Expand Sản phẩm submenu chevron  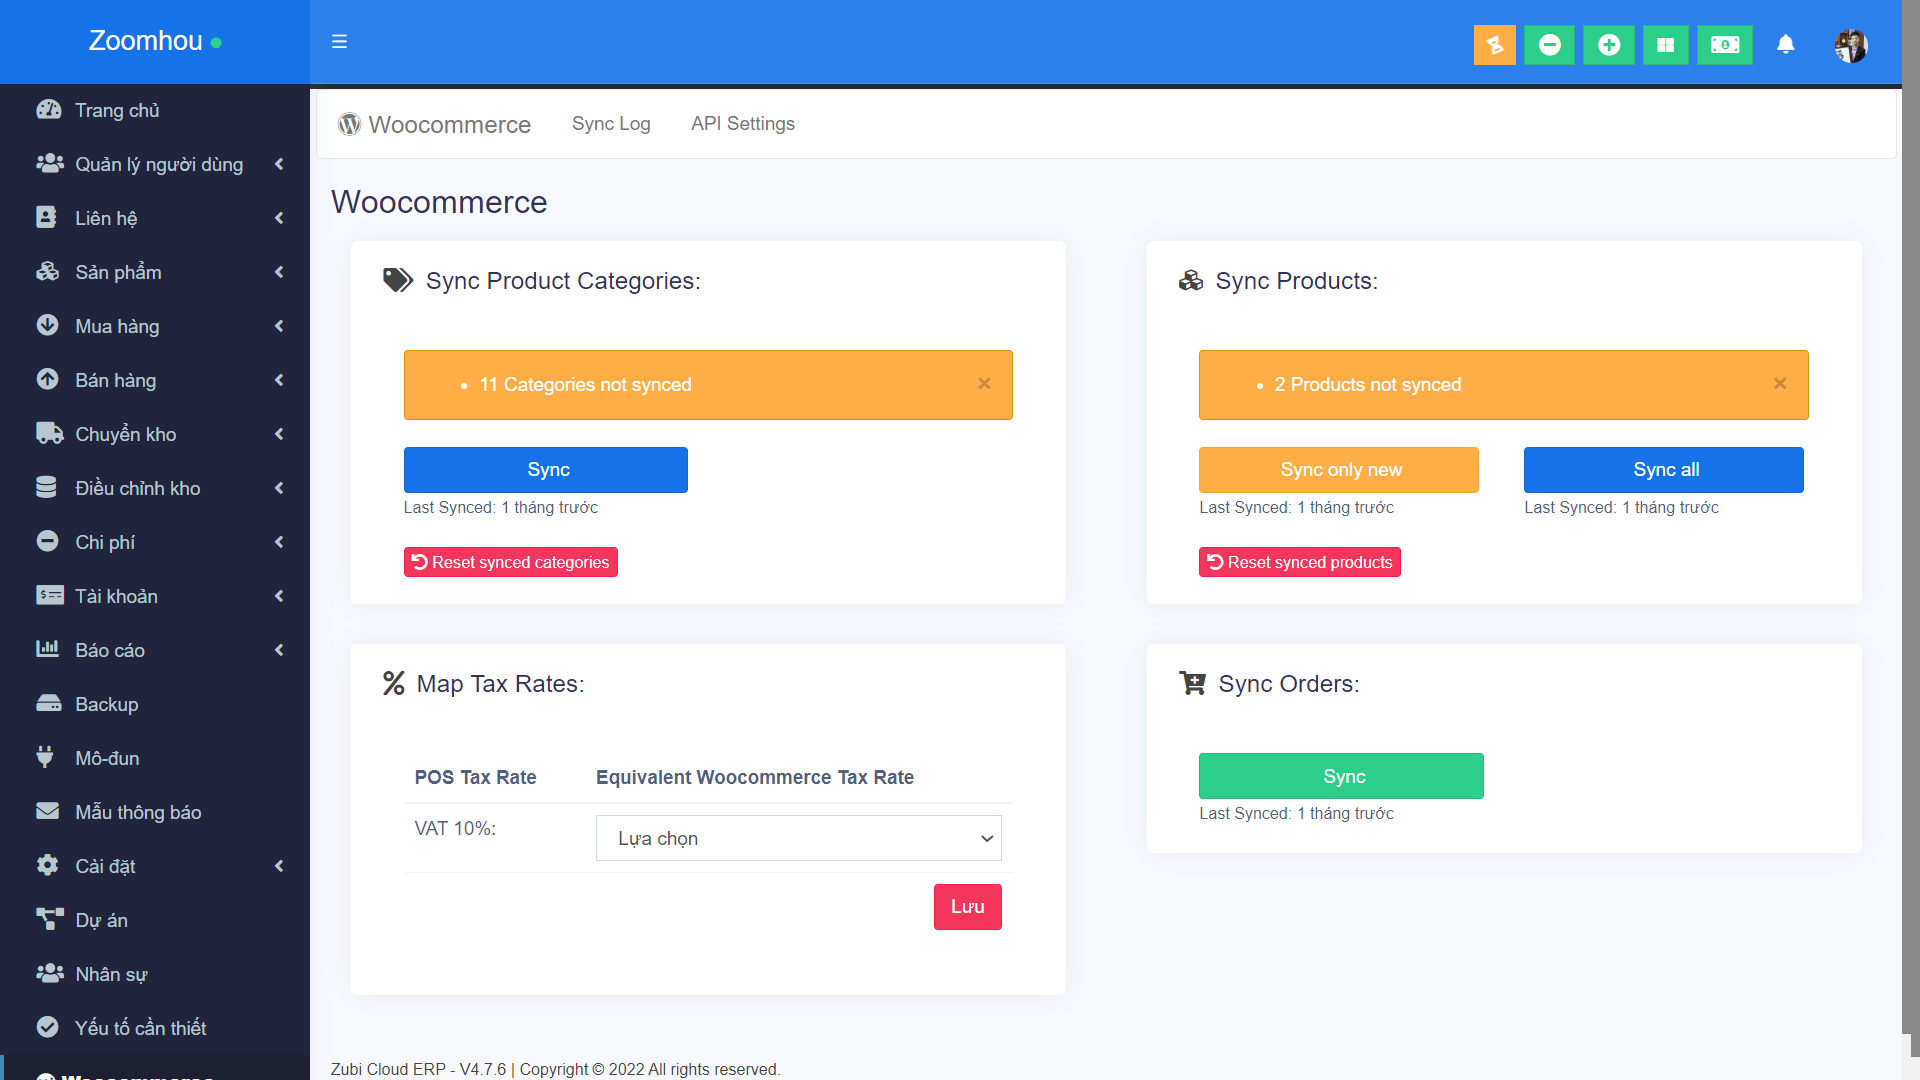coord(279,272)
